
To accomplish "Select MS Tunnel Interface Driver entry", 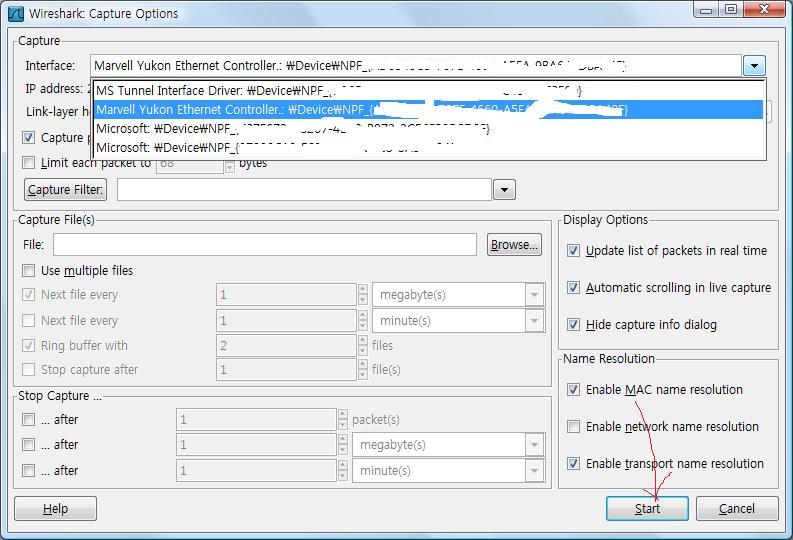I will click(x=428, y=91).
